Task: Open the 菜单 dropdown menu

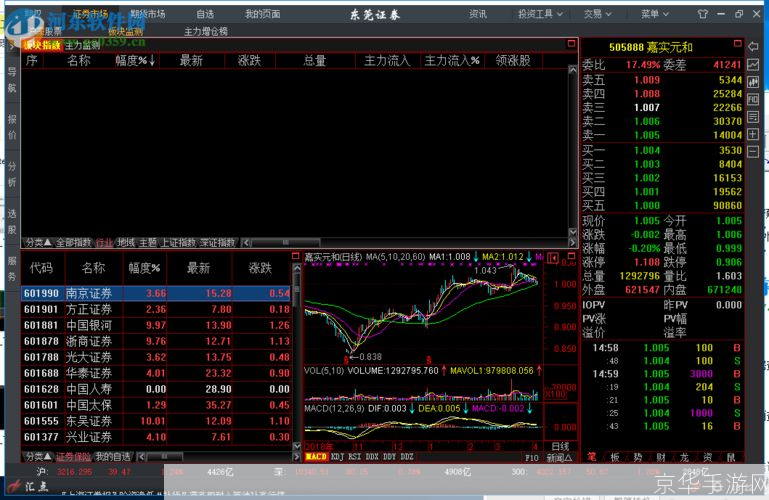Action: (655, 14)
